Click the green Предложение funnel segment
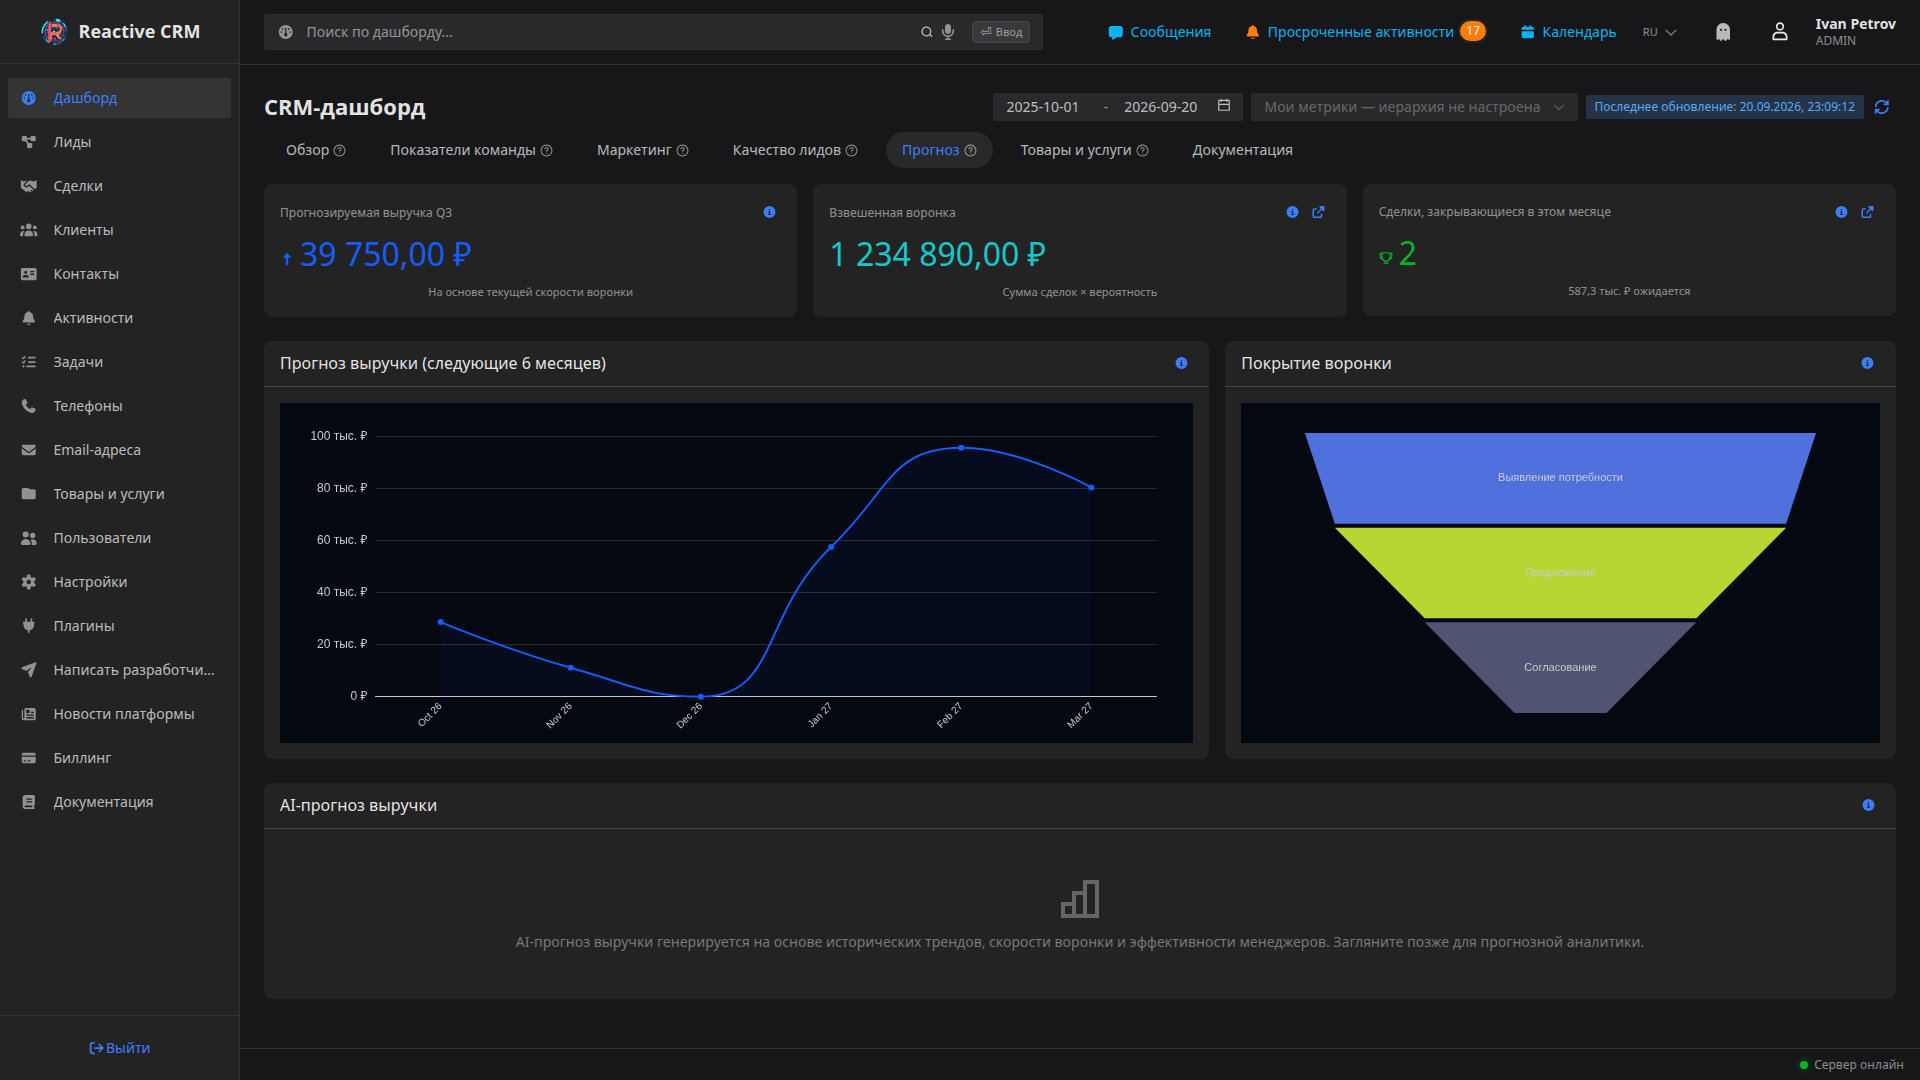 (x=1560, y=572)
